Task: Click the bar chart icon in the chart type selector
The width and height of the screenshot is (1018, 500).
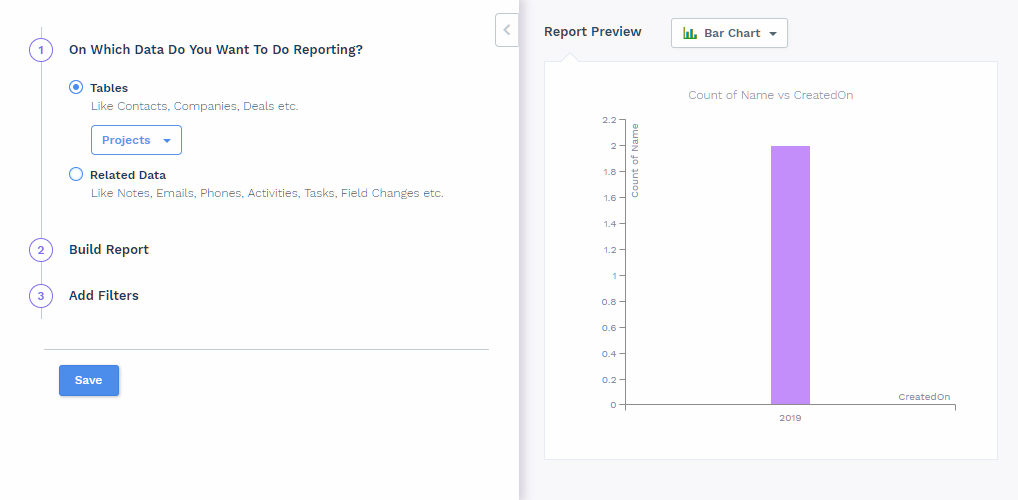Action: coord(690,33)
